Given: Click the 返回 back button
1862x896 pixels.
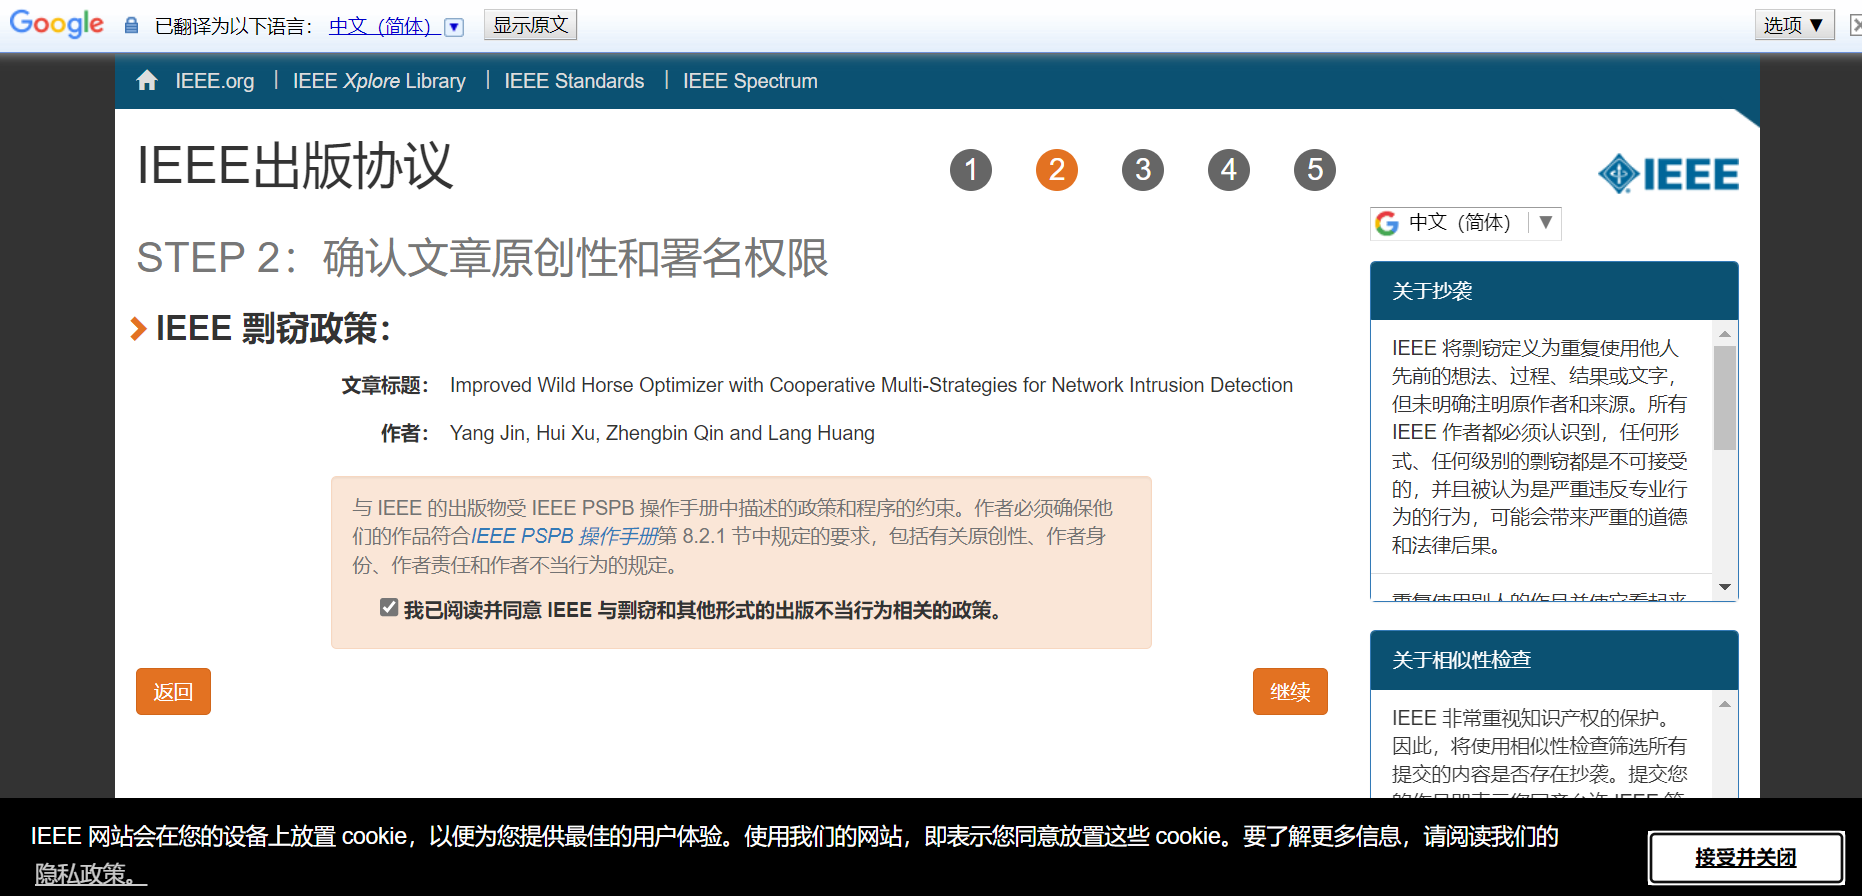Looking at the screenshot, I should (173, 691).
